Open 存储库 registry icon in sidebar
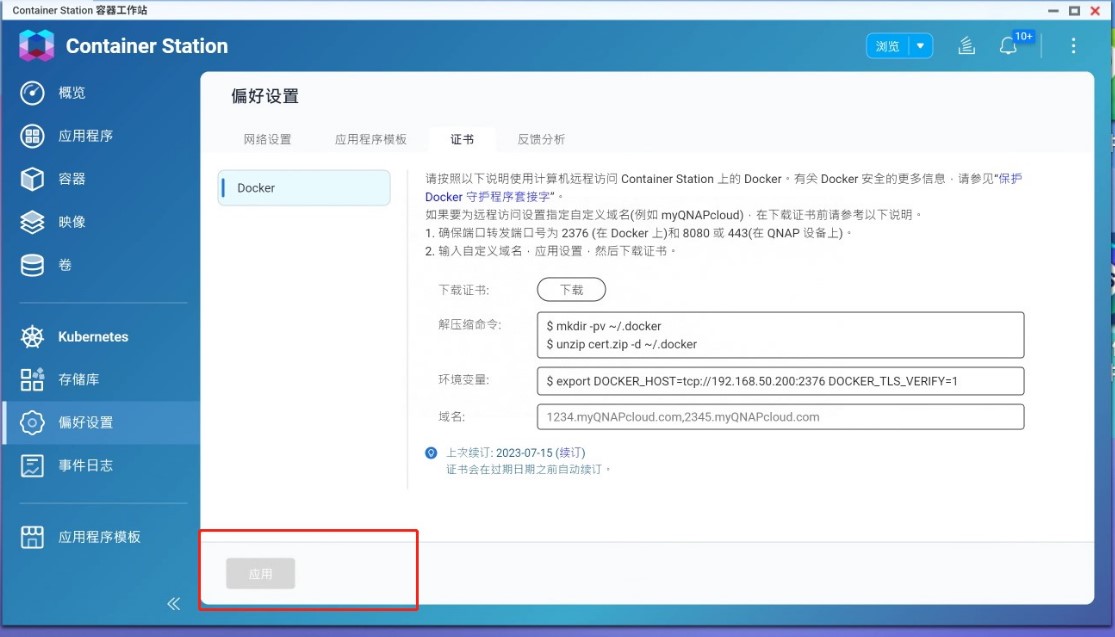This screenshot has height=637, width=1115. pos(32,380)
